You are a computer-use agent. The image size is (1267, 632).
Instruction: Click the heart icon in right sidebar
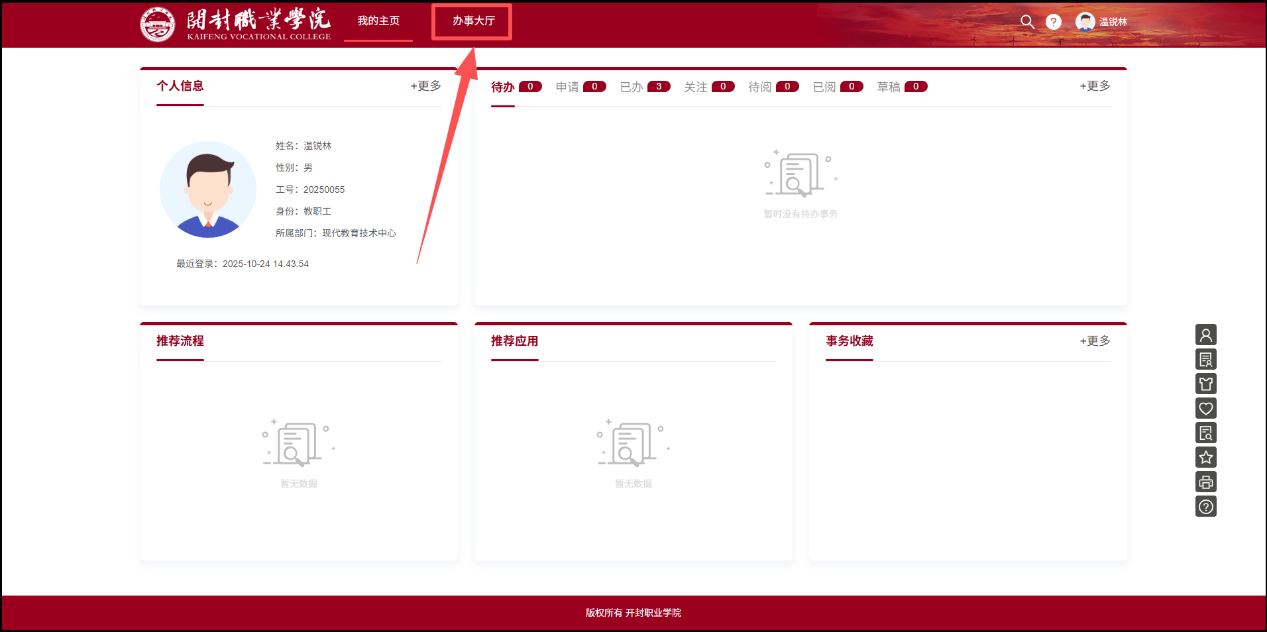coord(1206,408)
